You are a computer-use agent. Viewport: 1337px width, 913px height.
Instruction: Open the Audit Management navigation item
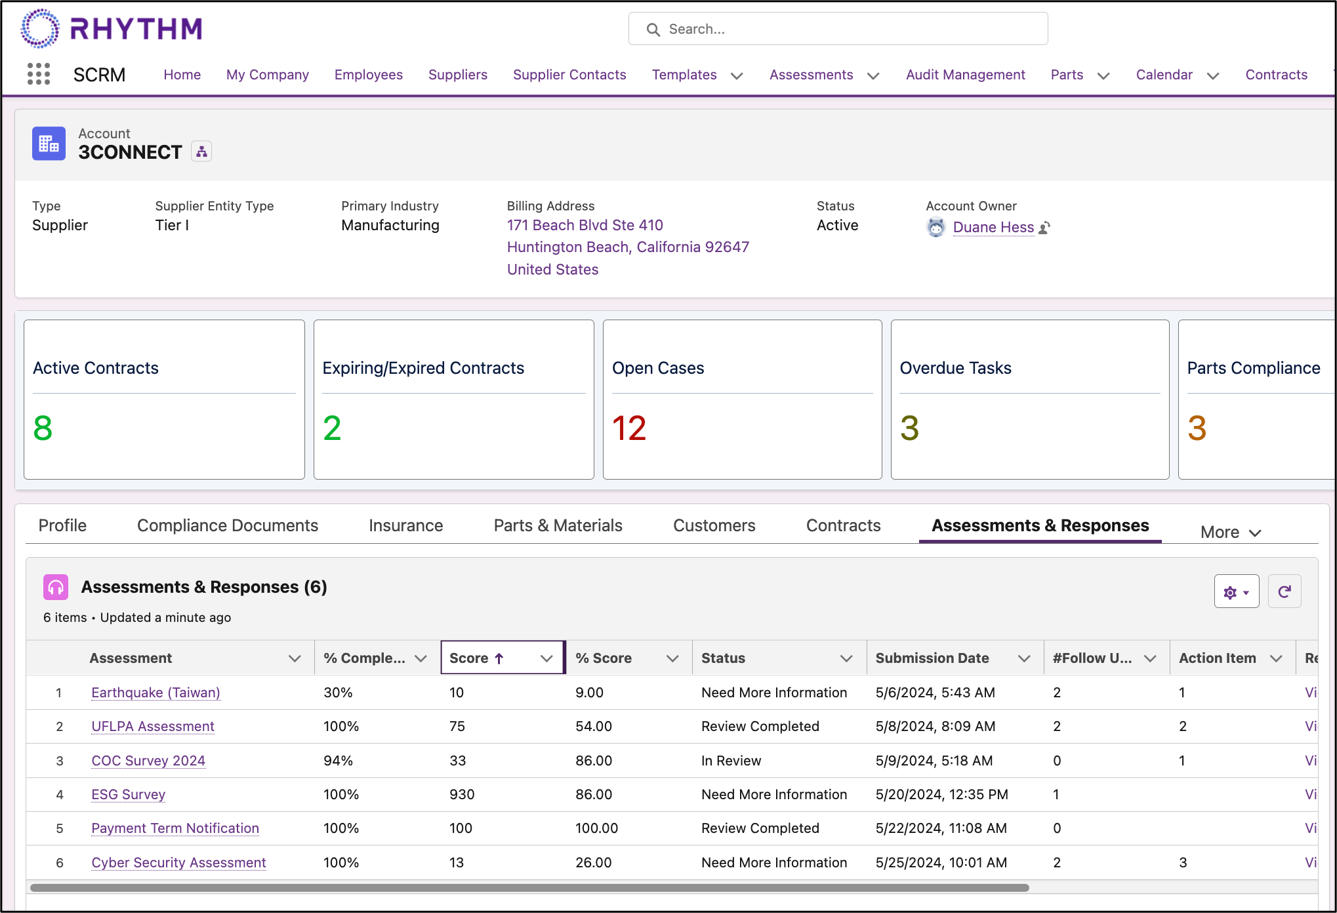[x=965, y=74]
